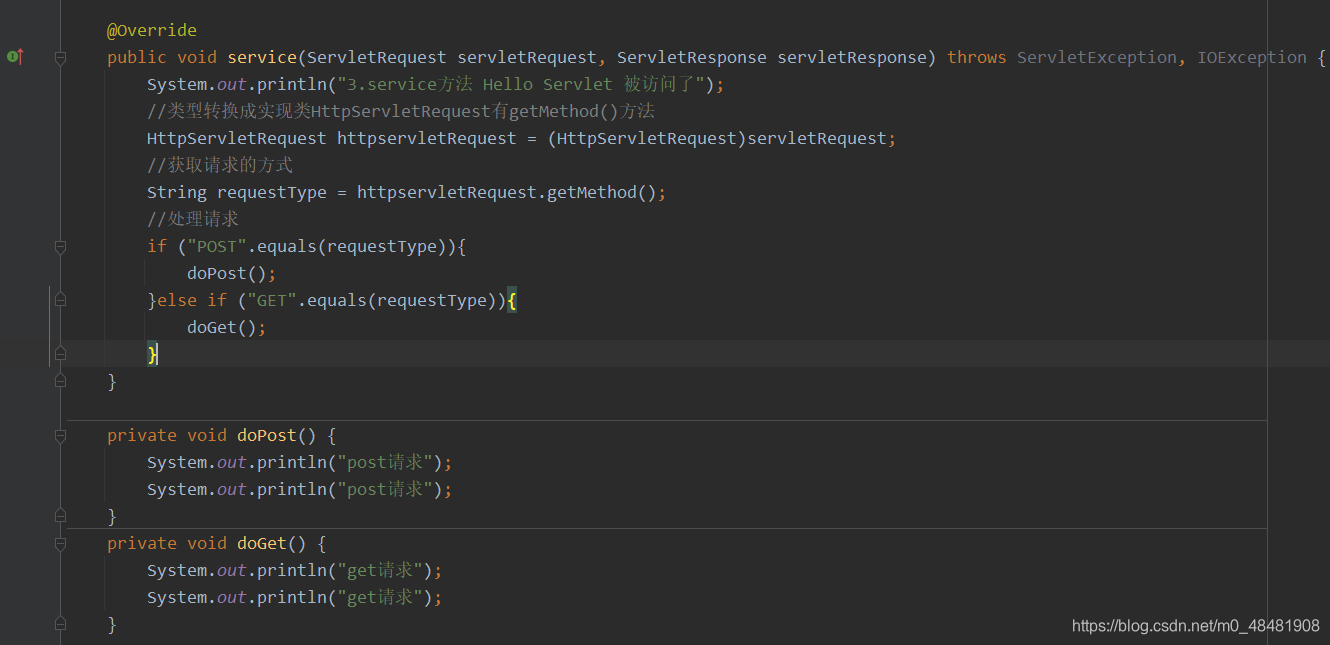Screen dimensions: 1330x645
Task: Click the override gutter icon beside service method
Action: point(14,57)
